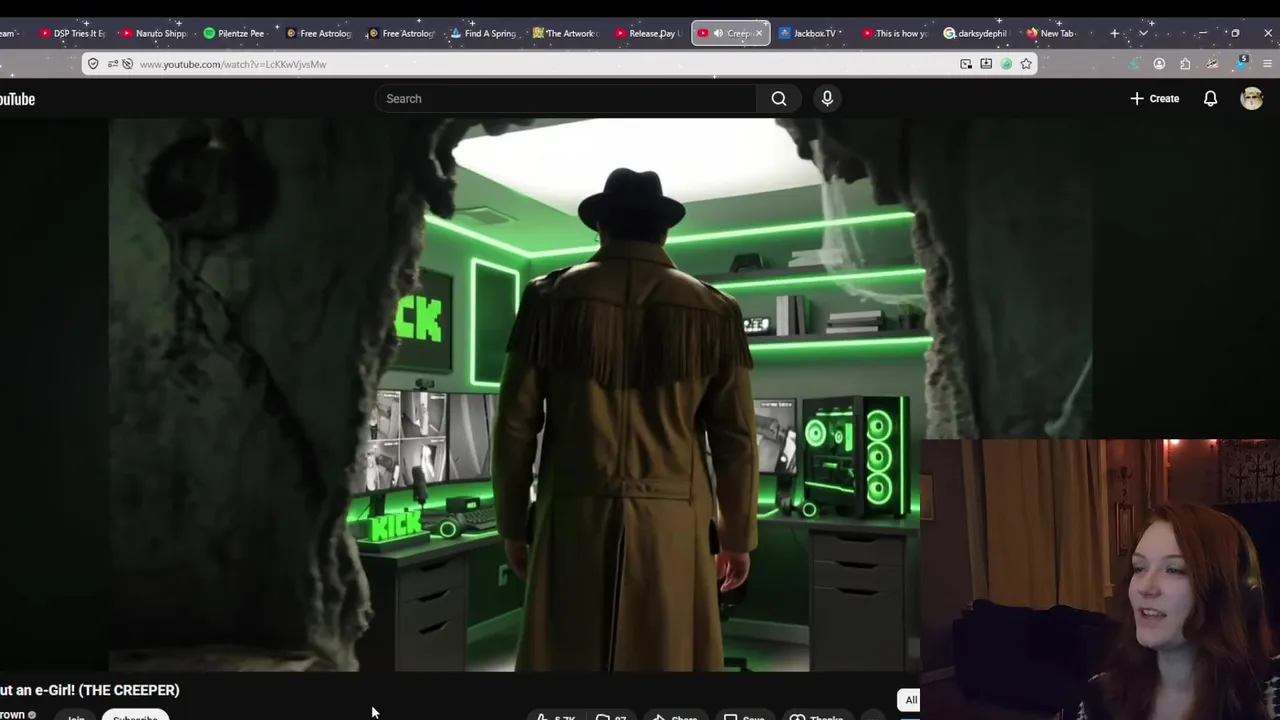1280x720 pixels.
Task: Switch to the Pilentze Pee tab
Action: pos(237,33)
